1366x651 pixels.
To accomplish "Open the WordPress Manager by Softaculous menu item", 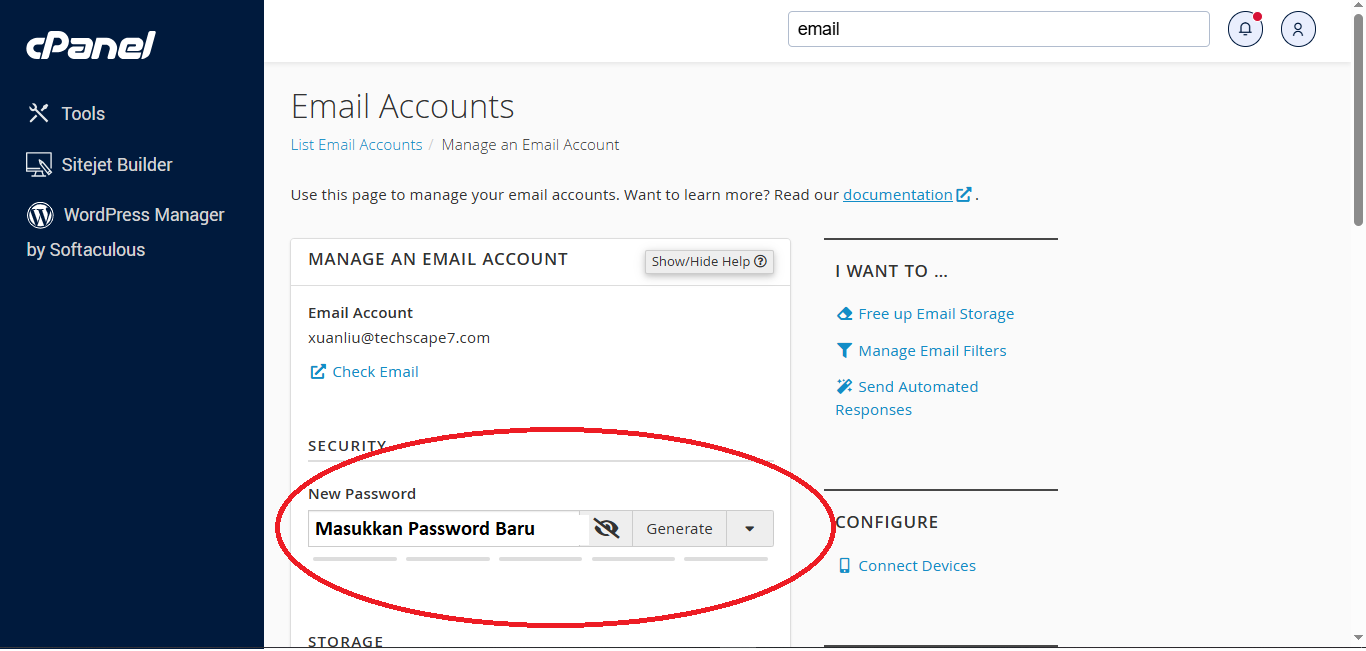I will click(126, 232).
